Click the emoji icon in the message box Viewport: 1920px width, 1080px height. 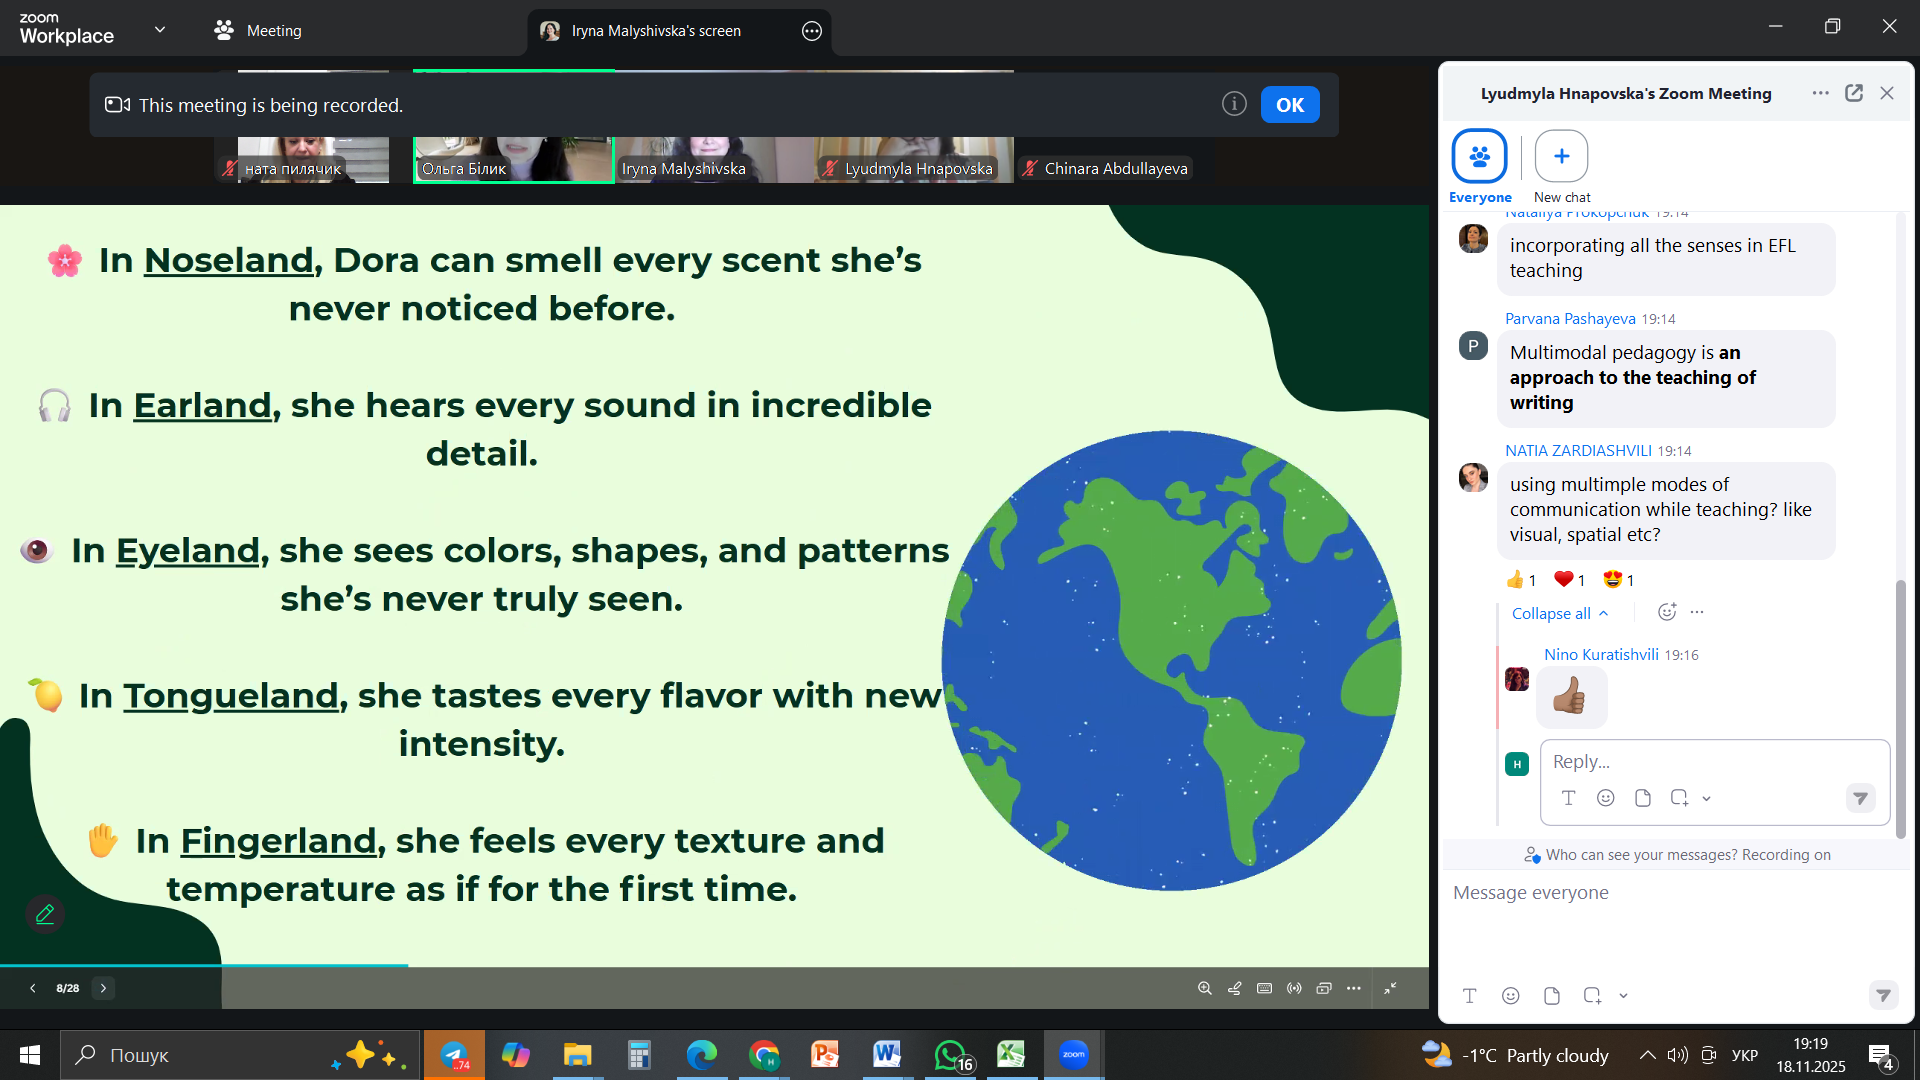[1511, 995]
